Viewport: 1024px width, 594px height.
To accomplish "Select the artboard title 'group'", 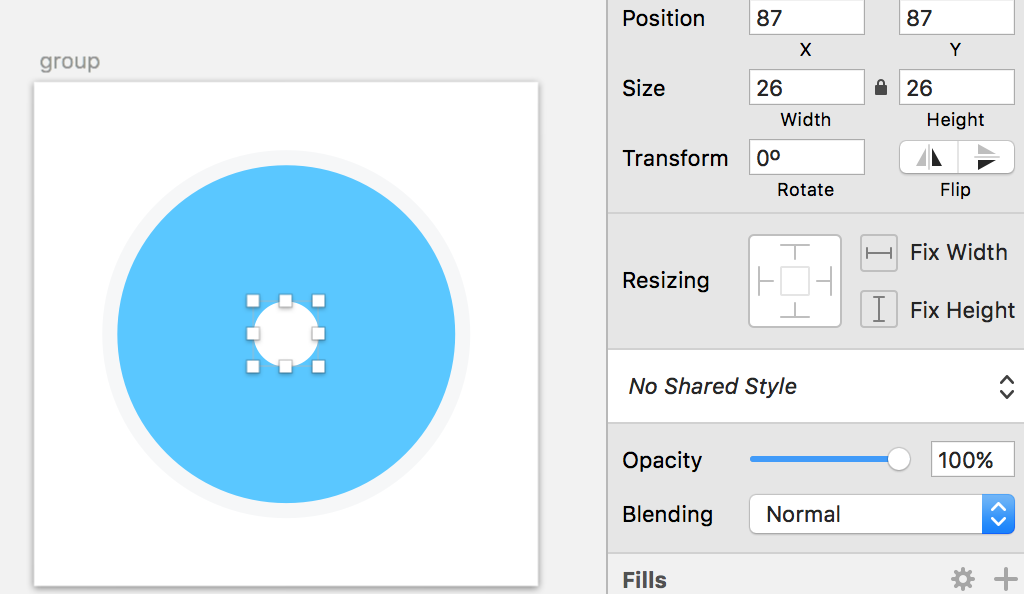I will (69, 62).
